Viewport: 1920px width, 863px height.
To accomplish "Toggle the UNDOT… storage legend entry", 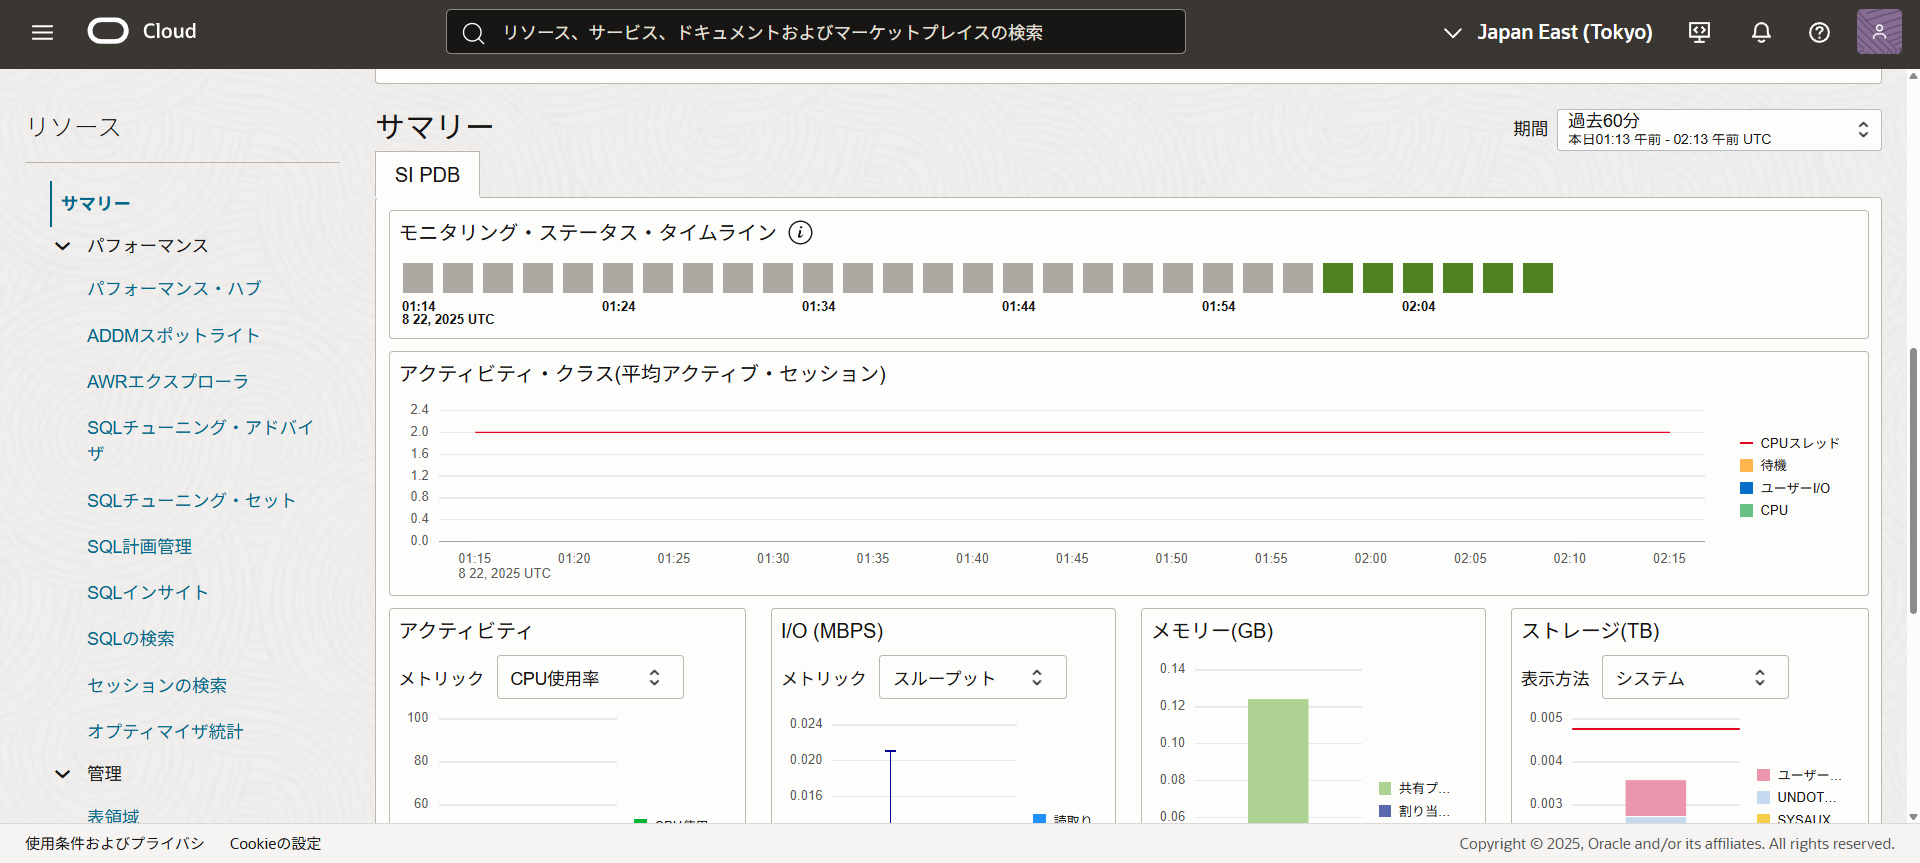I will [1797, 797].
